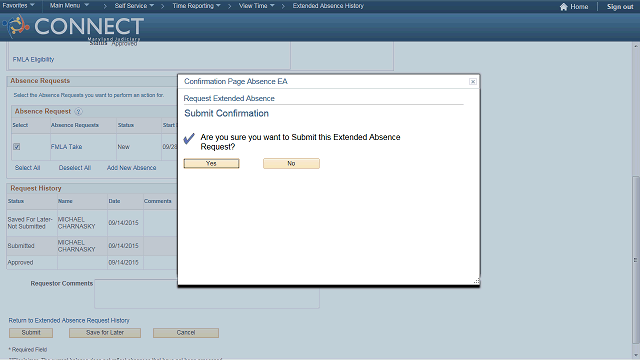Image resolution: width=640 pixels, height=360 pixels.
Task: Open the Favorites dropdown menu
Action: pos(18,6)
